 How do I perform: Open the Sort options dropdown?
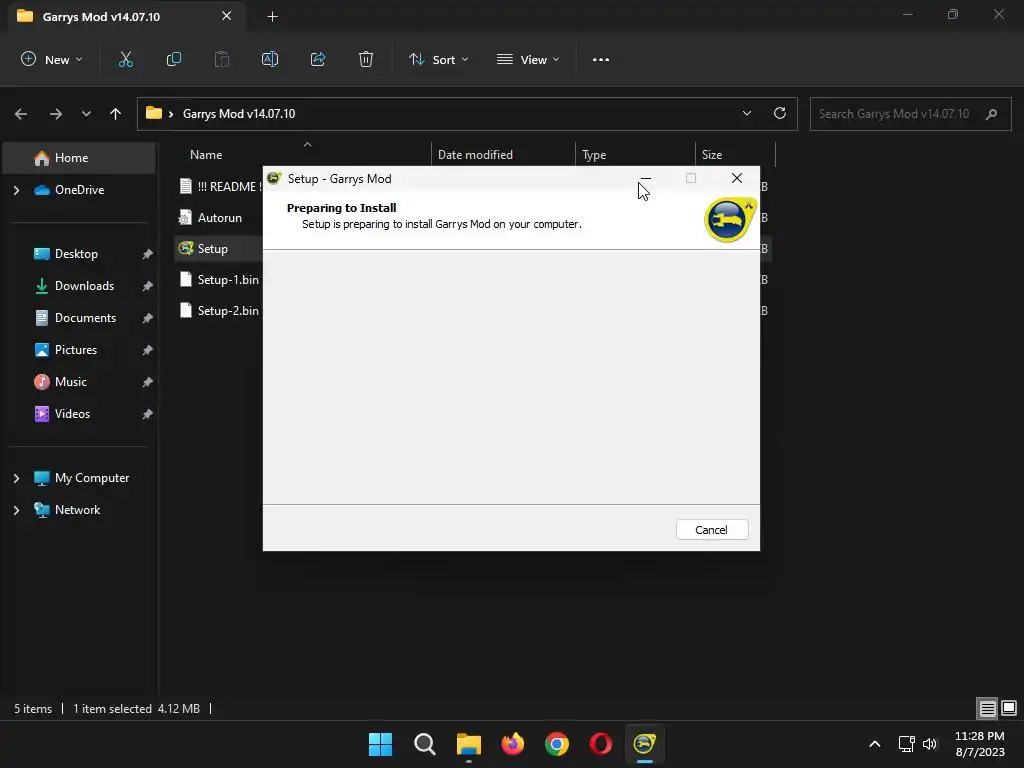click(439, 59)
